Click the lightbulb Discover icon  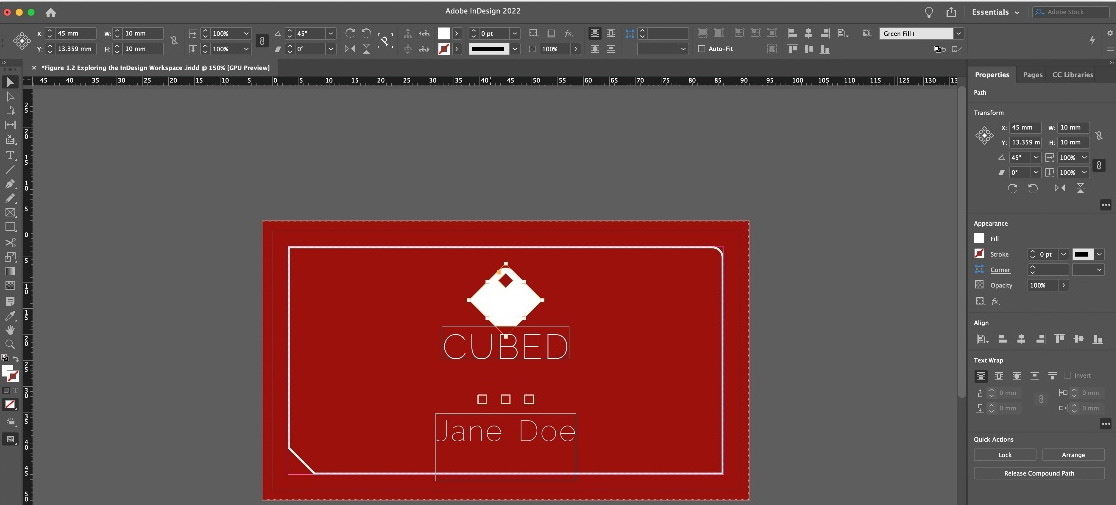tap(929, 13)
